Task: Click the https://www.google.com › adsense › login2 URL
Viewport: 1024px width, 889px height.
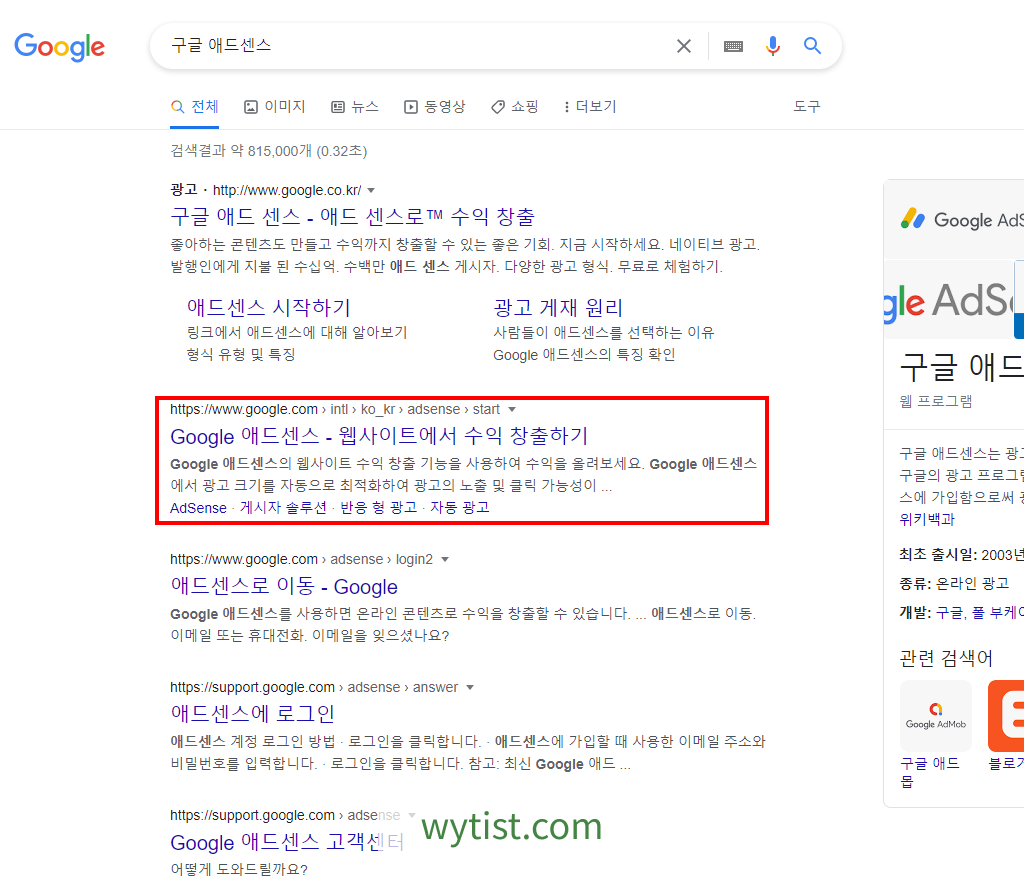Action: [301, 559]
